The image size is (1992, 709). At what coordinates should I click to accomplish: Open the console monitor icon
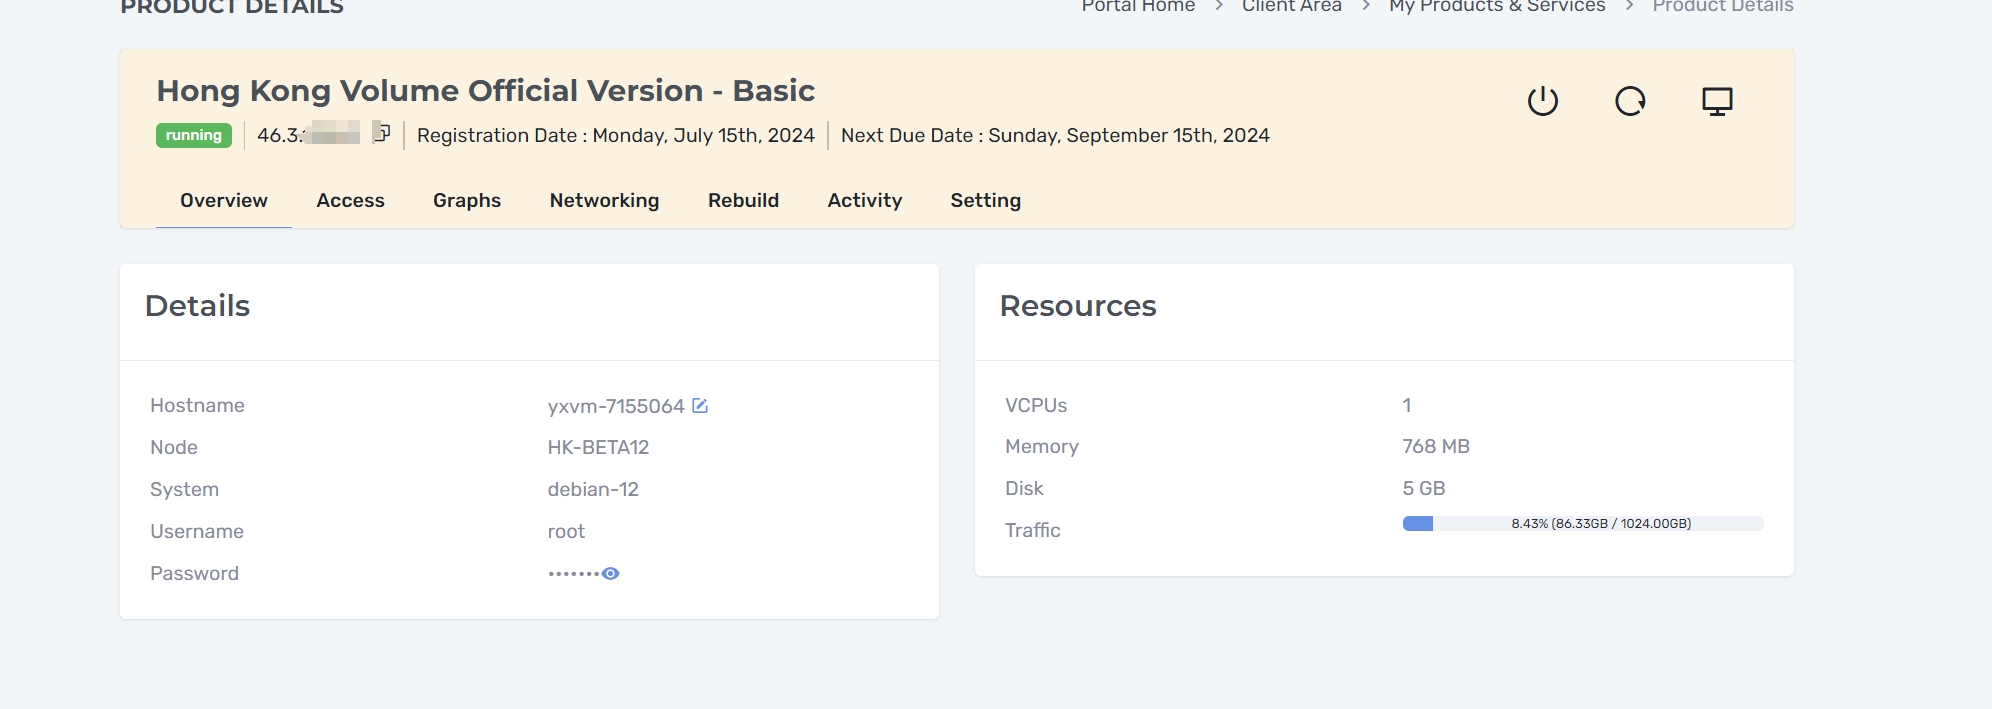1717,101
